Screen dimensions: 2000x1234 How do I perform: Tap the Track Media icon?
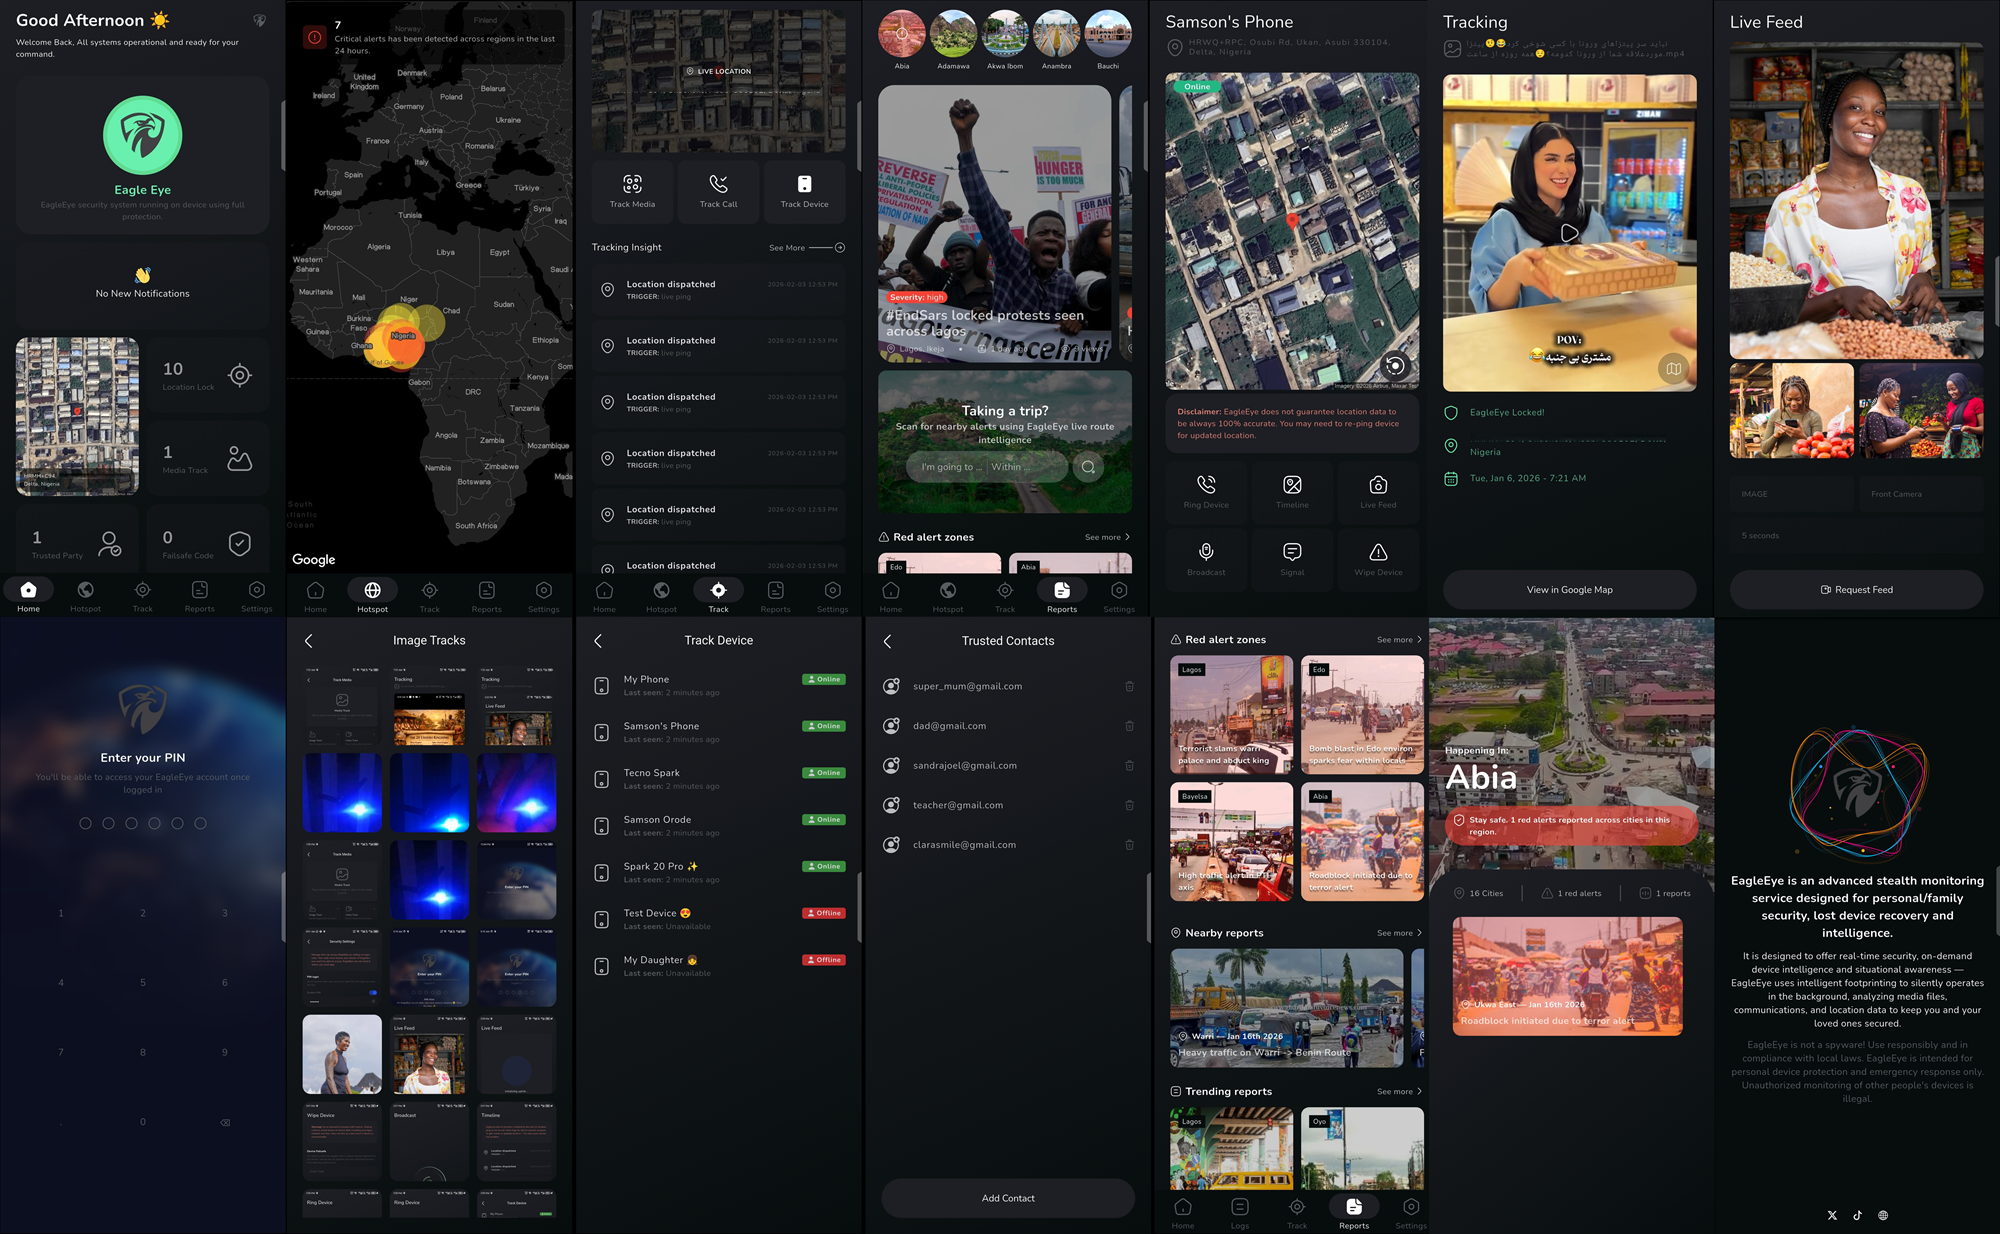click(x=632, y=184)
